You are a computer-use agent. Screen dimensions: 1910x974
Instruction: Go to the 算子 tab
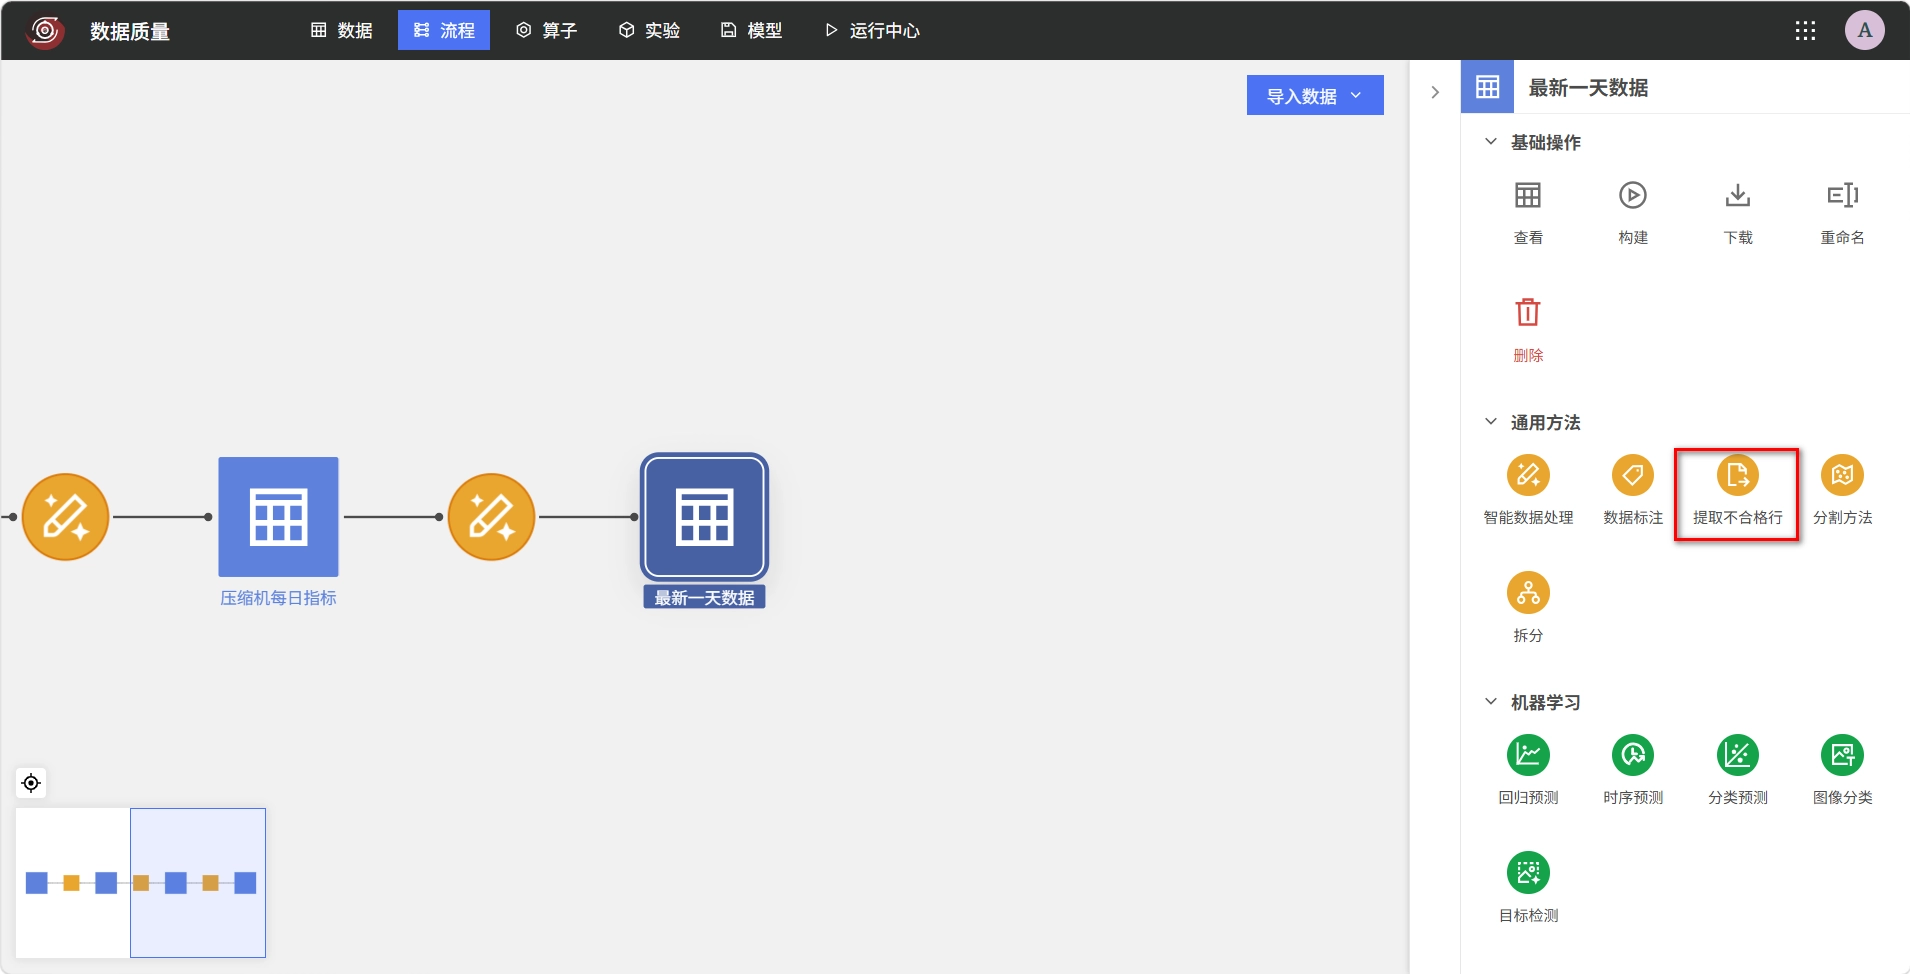click(546, 31)
